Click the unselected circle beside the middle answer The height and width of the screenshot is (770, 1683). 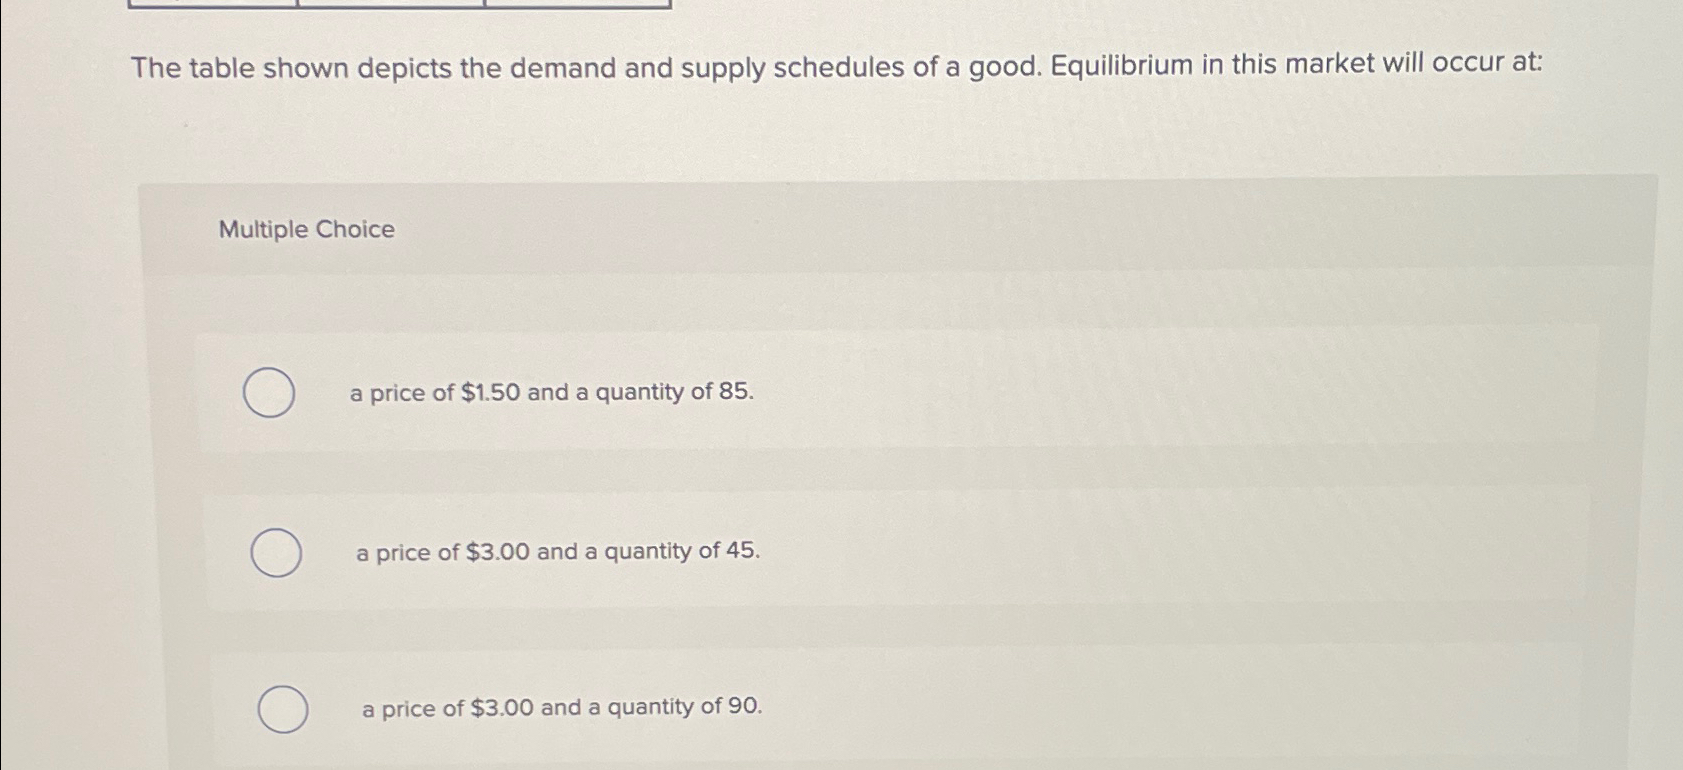[274, 551]
